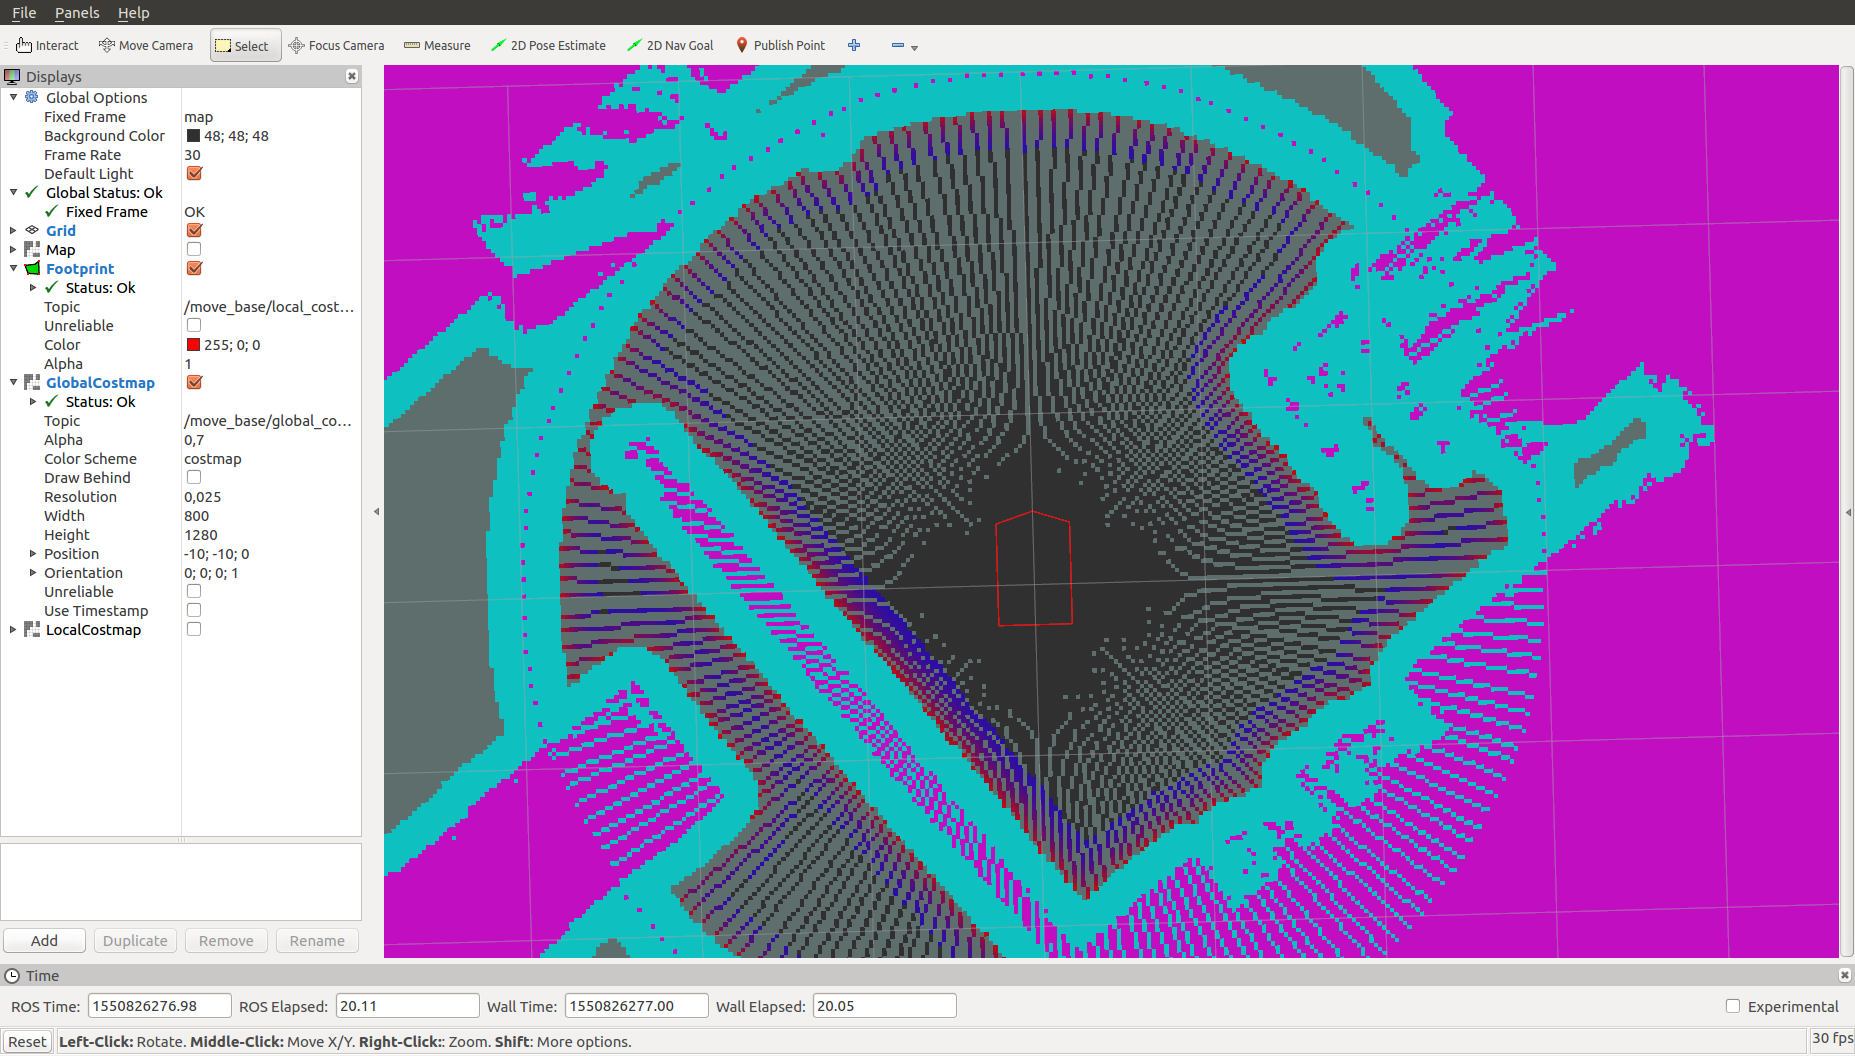The height and width of the screenshot is (1056, 1855).
Task: Expand the Grid display properties
Action: click(x=13, y=230)
